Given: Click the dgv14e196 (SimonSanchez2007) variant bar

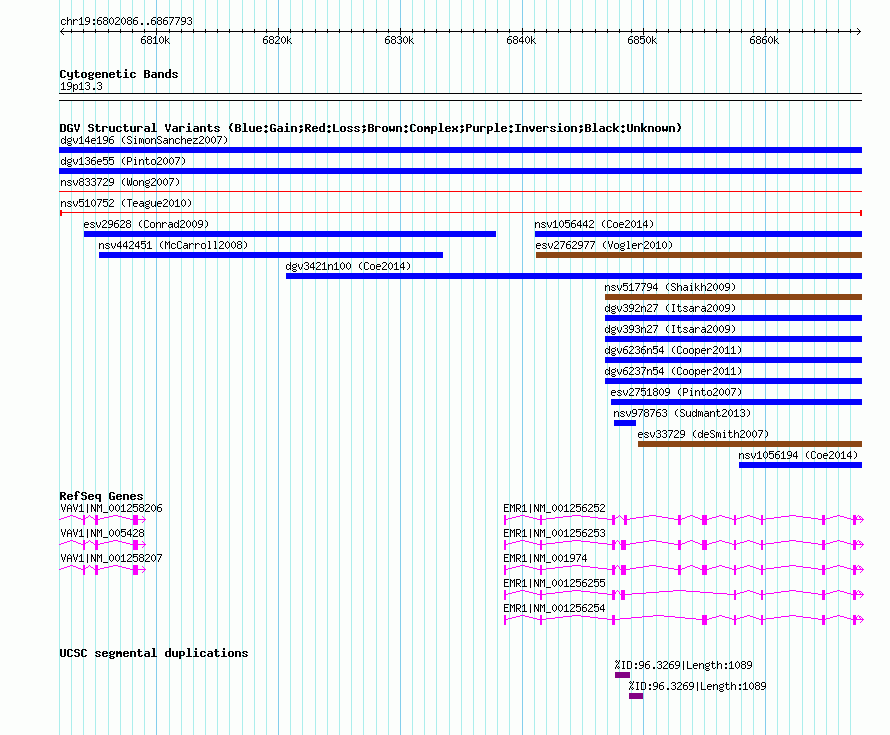Looking at the screenshot, I should (x=460, y=150).
